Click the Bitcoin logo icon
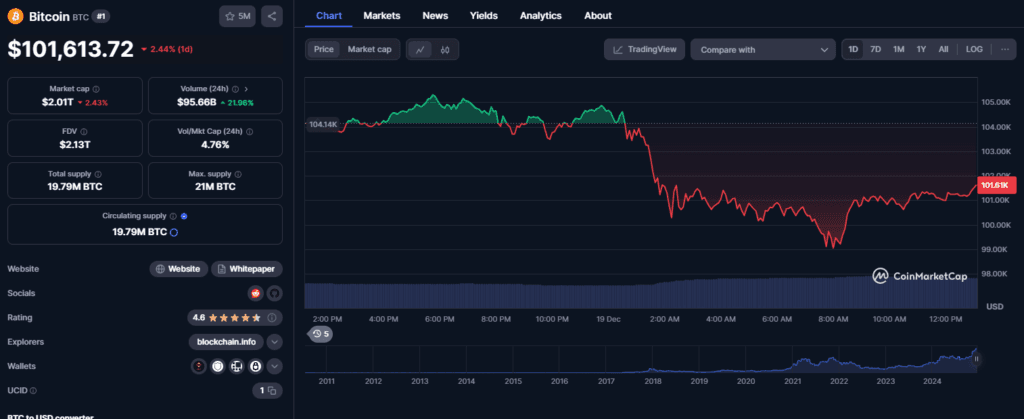 pyautogui.click(x=15, y=16)
